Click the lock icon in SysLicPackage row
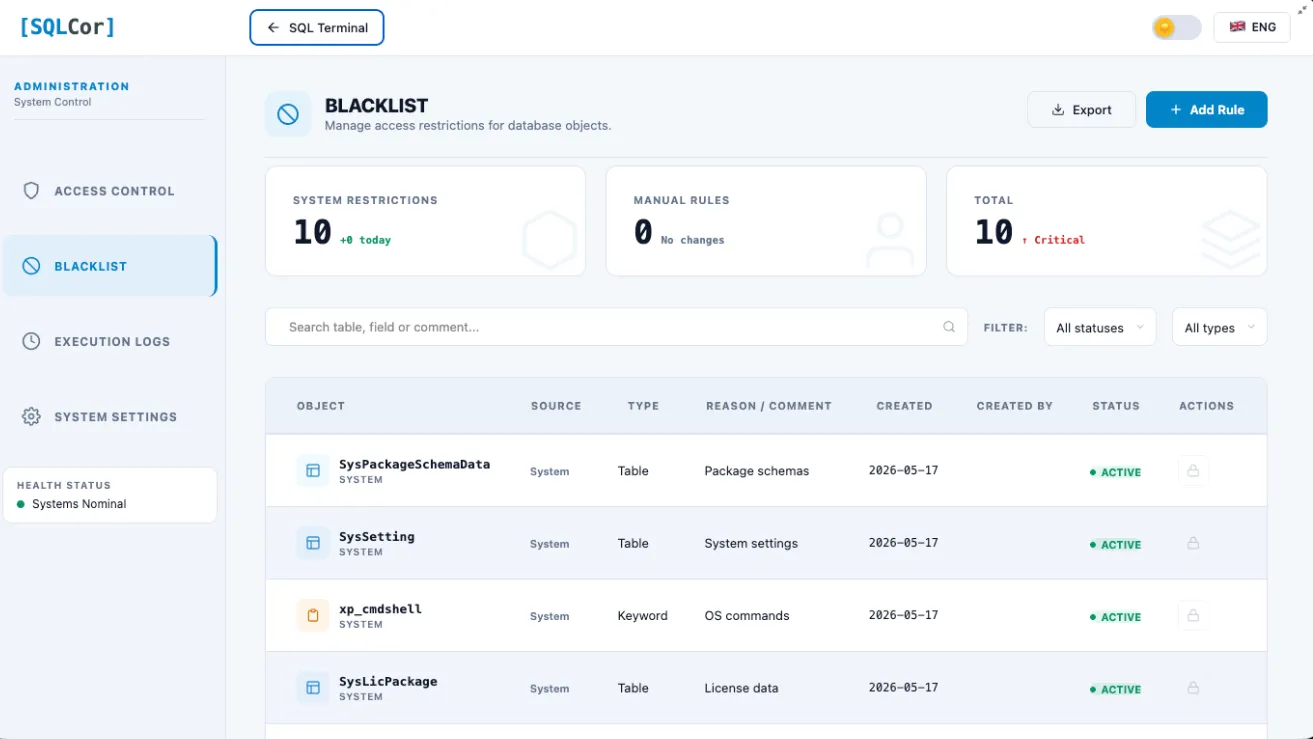 [1193, 688]
